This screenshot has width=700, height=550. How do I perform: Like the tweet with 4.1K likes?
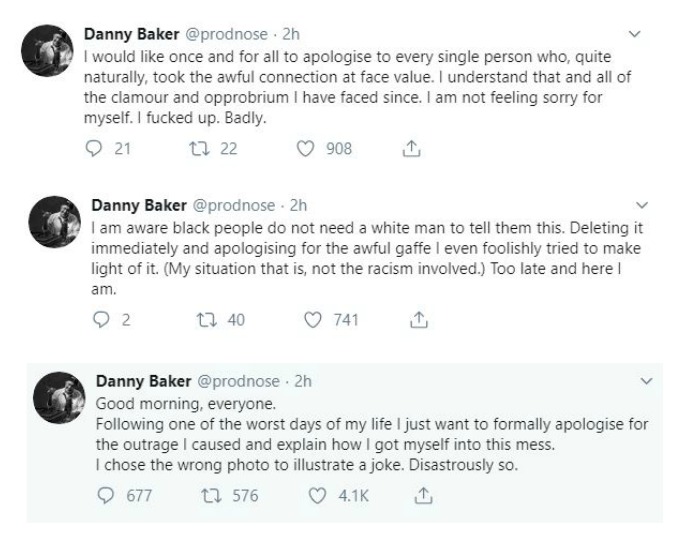[x=317, y=493]
